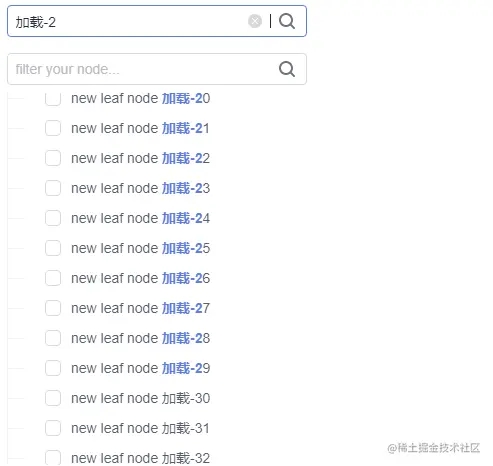Click the new leaf node 加载-31 label
Viewport: 493px width, 466px height.
(x=140, y=428)
